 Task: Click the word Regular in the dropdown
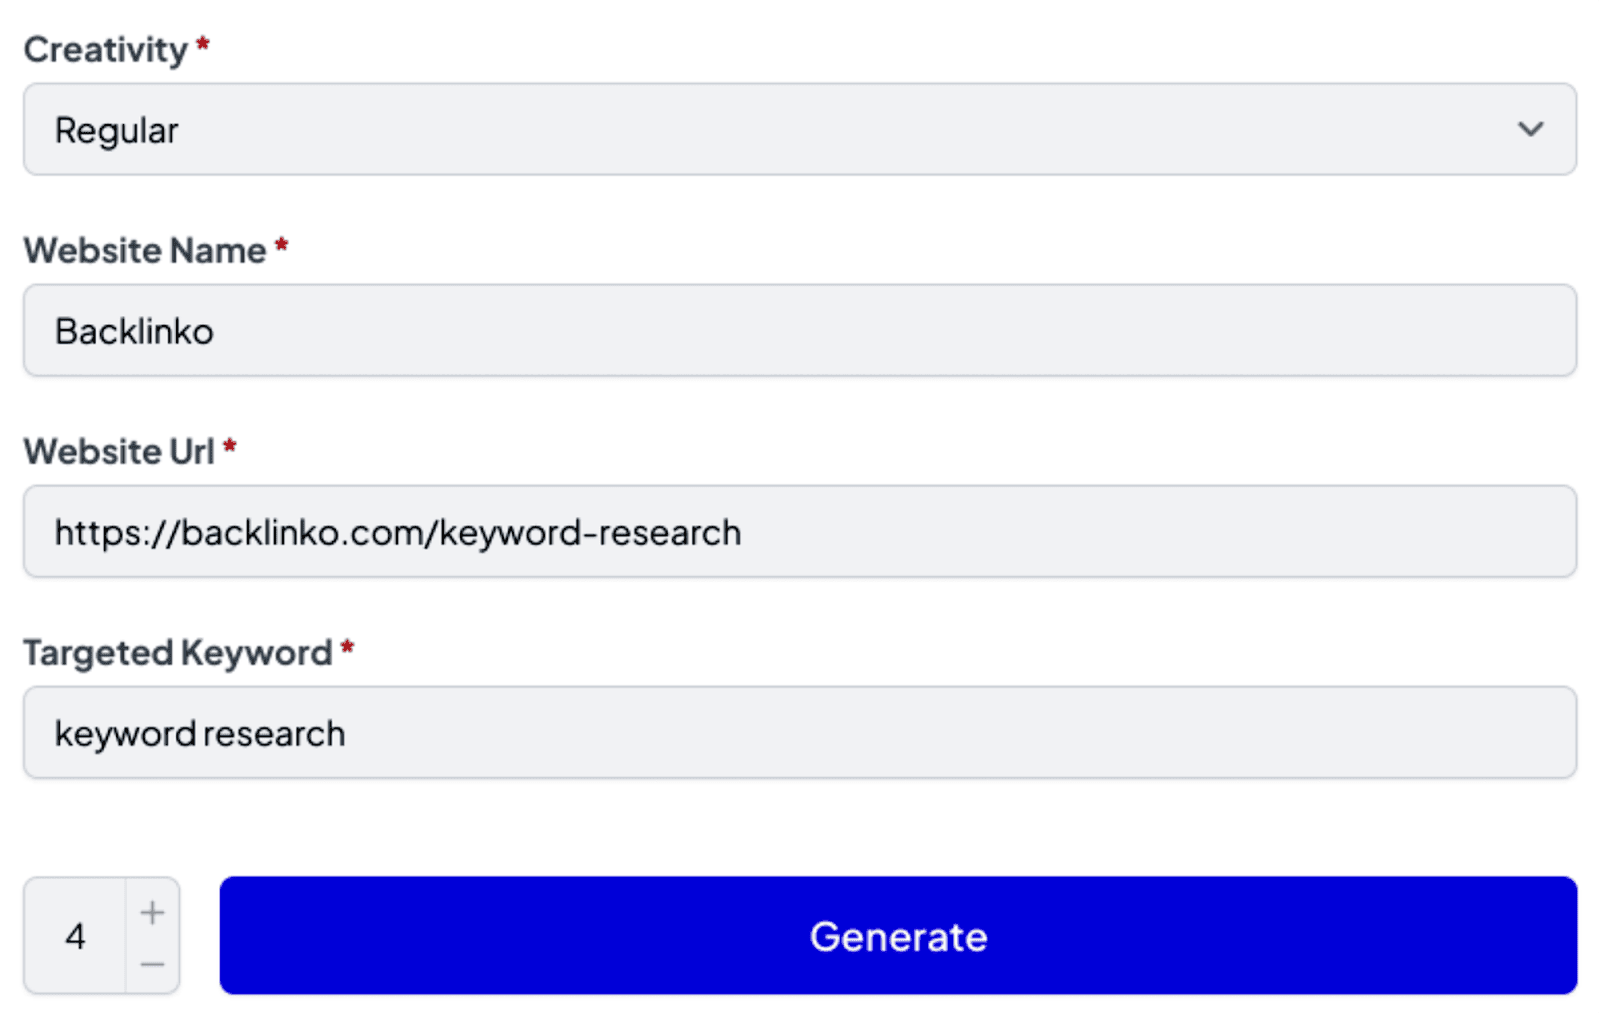(117, 131)
